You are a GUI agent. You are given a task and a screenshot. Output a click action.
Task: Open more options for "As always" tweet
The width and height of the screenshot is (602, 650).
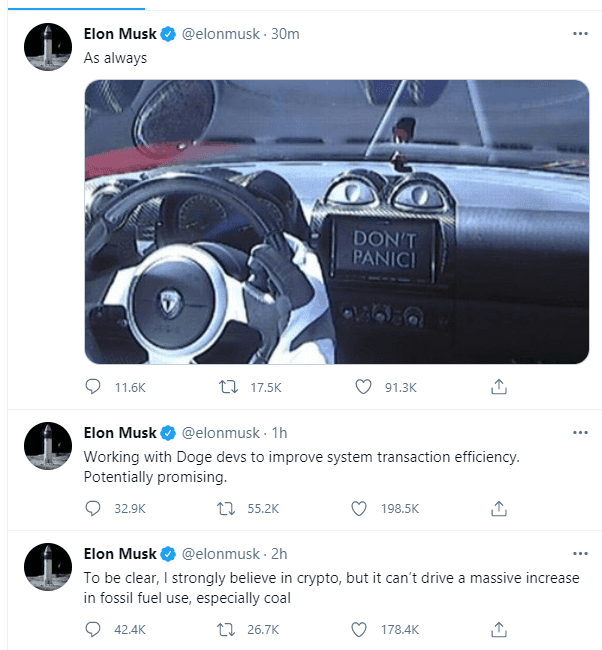[579, 33]
